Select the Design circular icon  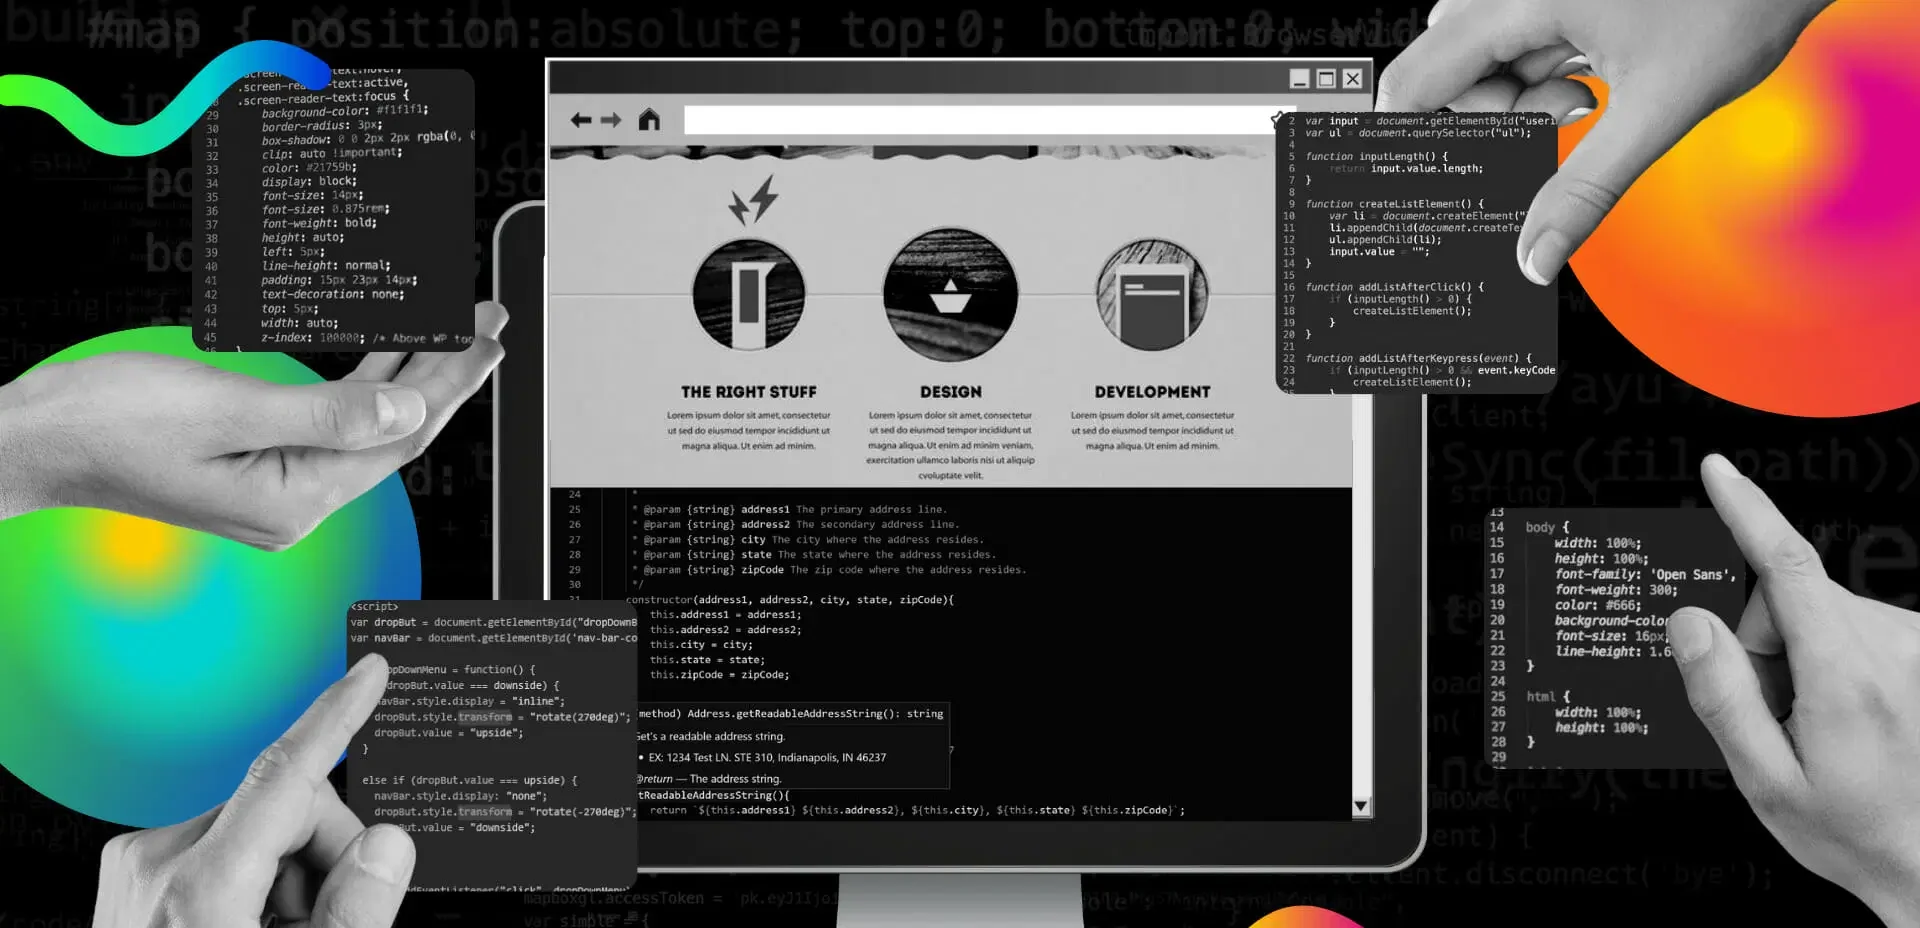point(950,294)
